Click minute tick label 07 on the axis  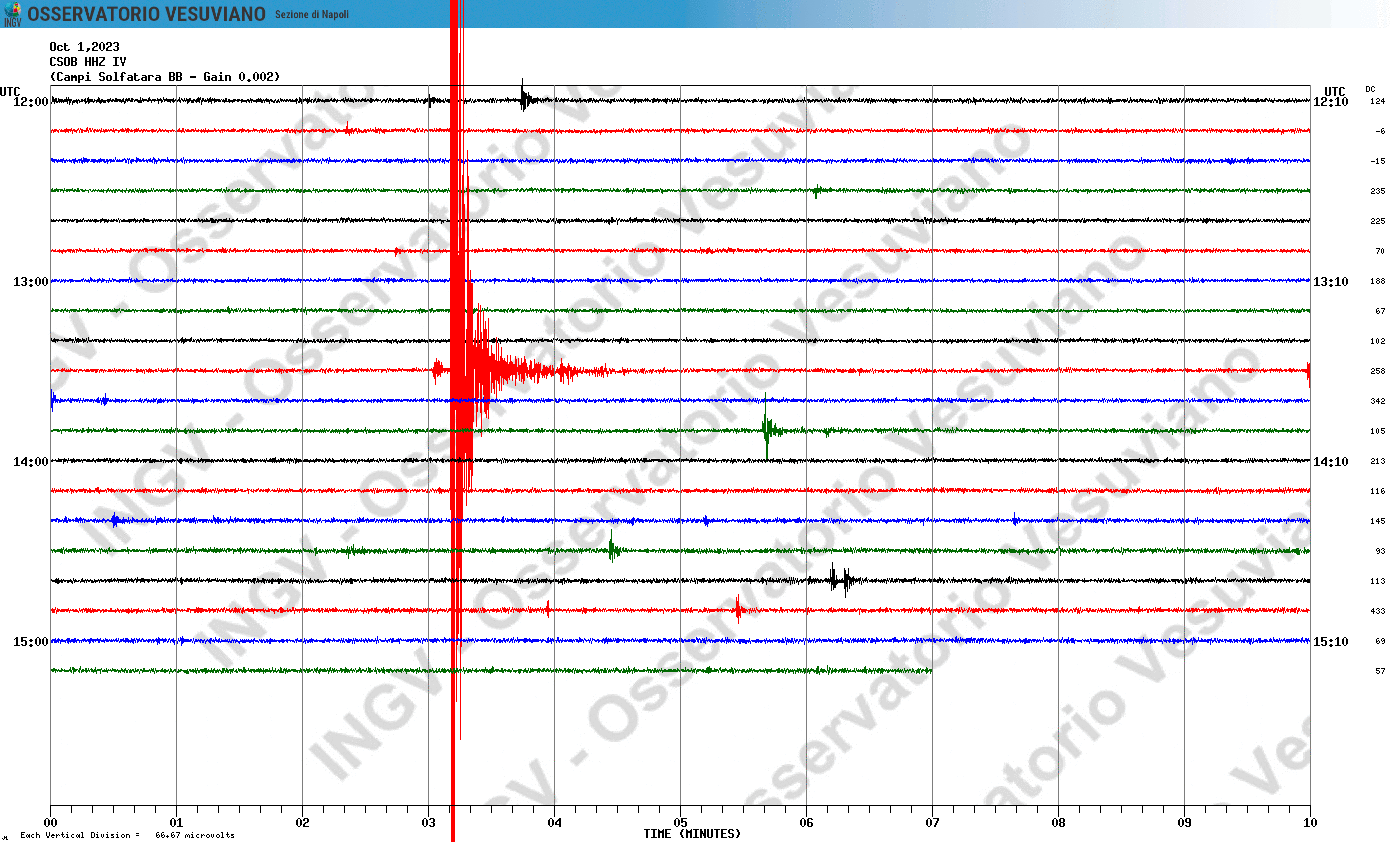[933, 823]
